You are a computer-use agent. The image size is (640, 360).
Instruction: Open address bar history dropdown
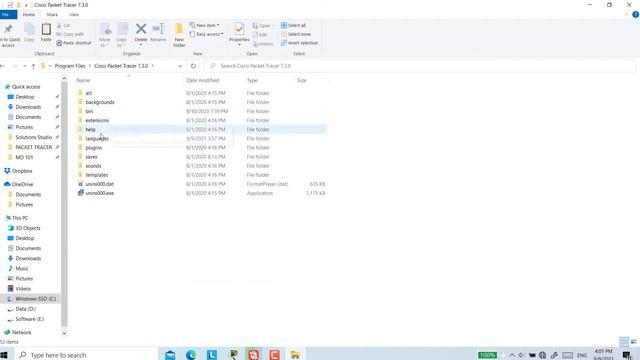click(180, 66)
